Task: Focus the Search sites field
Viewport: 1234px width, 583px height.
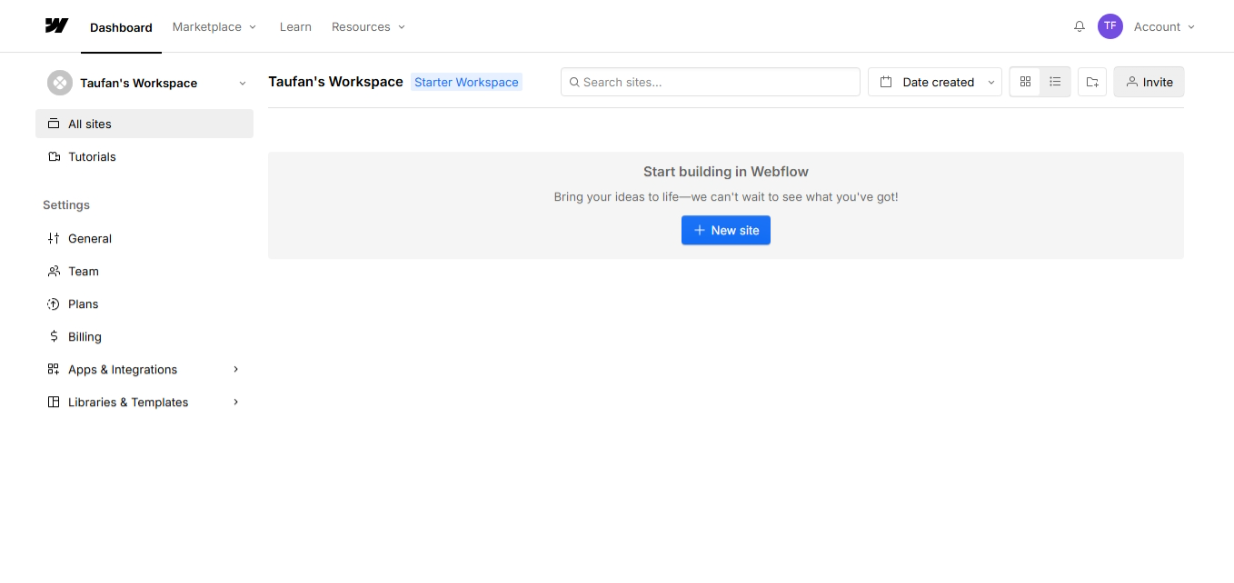Action: (x=710, y=82)
